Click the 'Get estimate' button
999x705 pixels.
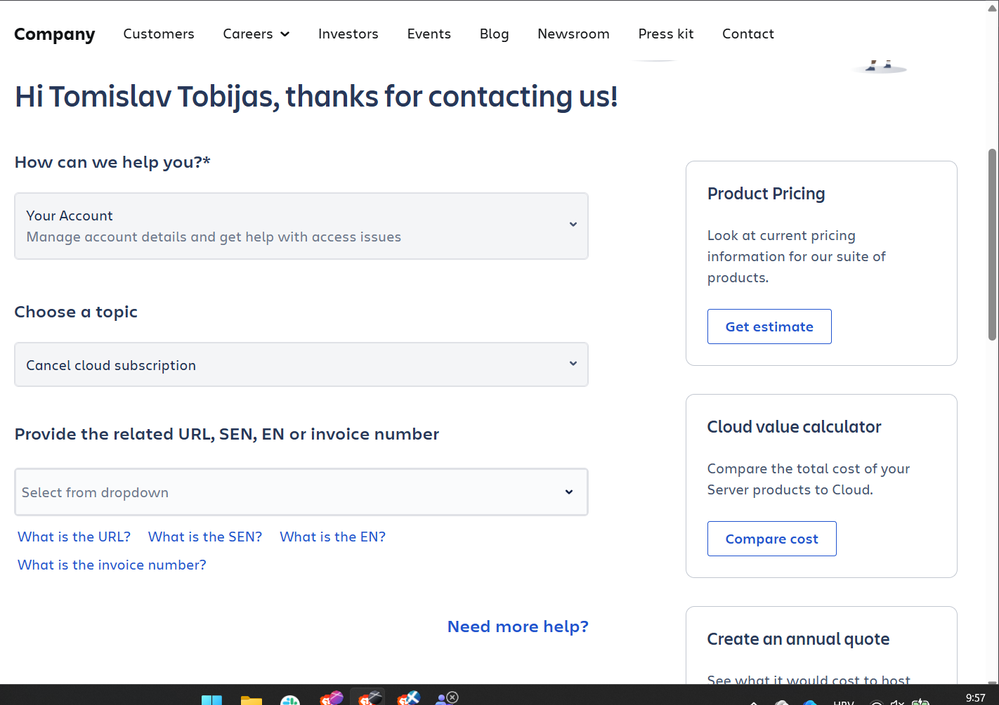(769, 327)
